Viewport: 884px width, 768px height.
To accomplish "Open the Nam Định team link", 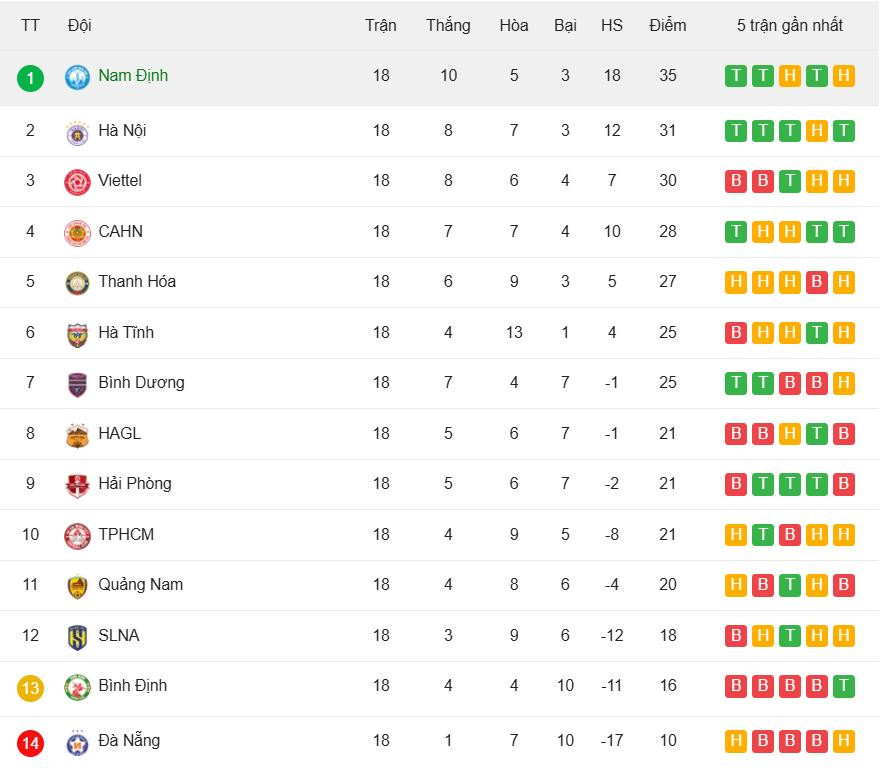I will (x=133, y=76).
